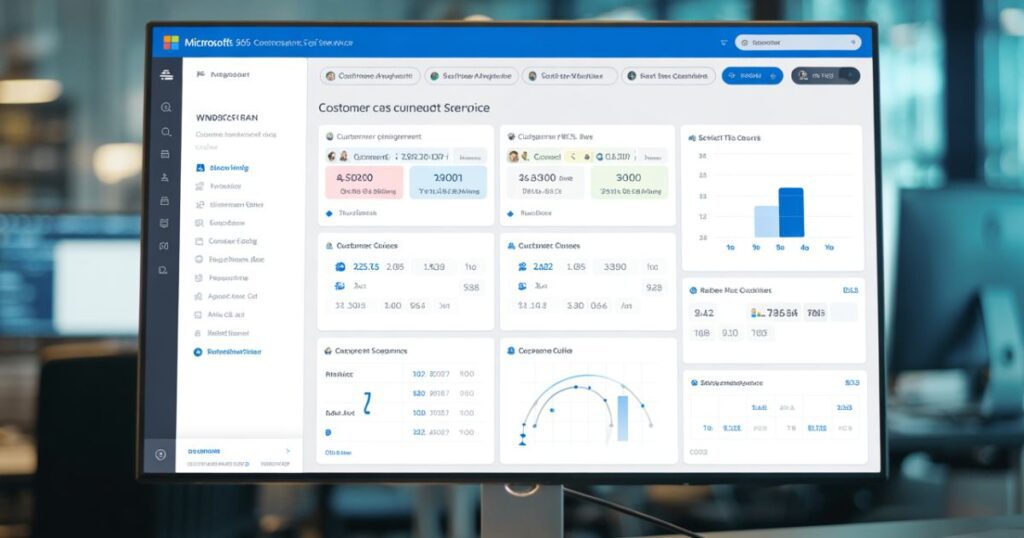Open the dropdown arrow on the blue pill button
The height and width of the screenshot is (538, 1024).
(773, 76)
